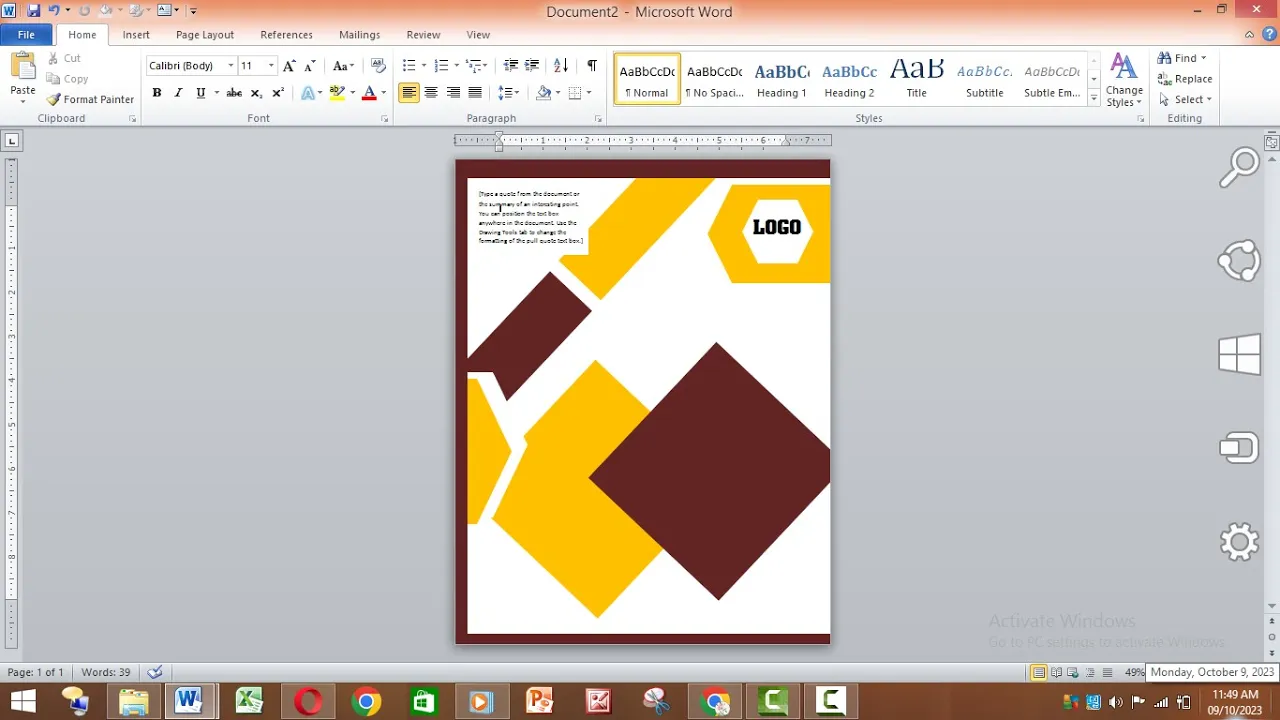Switch to the Review tab
This screenshot has height=720, width=1280.
pyautogui.click(x=423, y=35)
